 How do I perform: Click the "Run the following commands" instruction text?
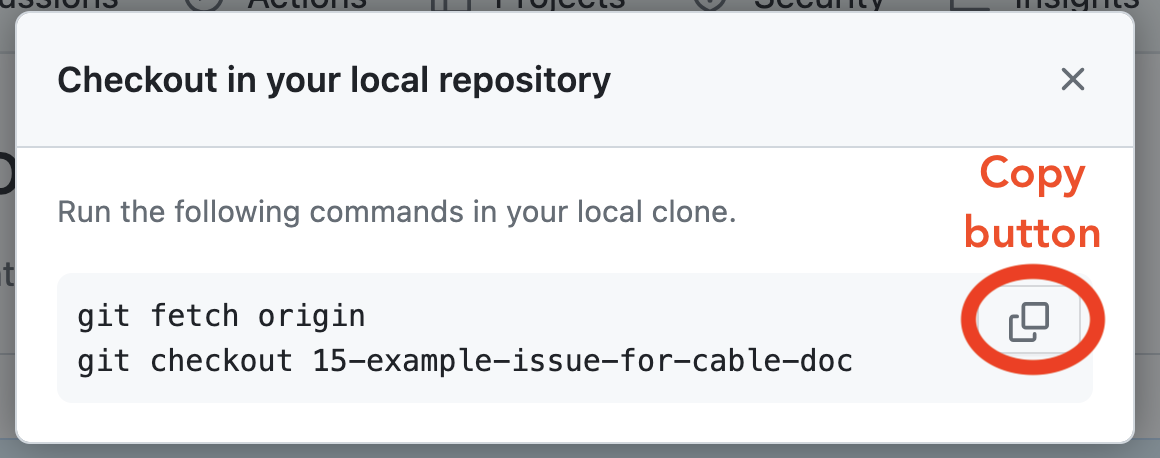point(397,212)
